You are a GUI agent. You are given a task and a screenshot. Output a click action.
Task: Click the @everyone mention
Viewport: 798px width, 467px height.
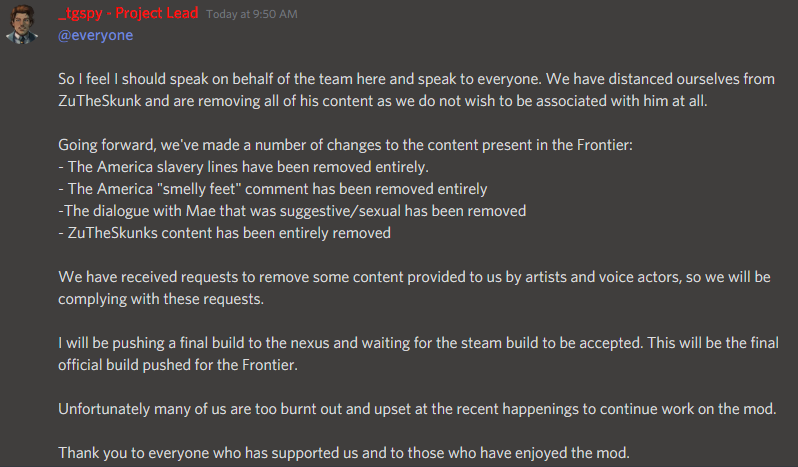click(x=96, y=35)
